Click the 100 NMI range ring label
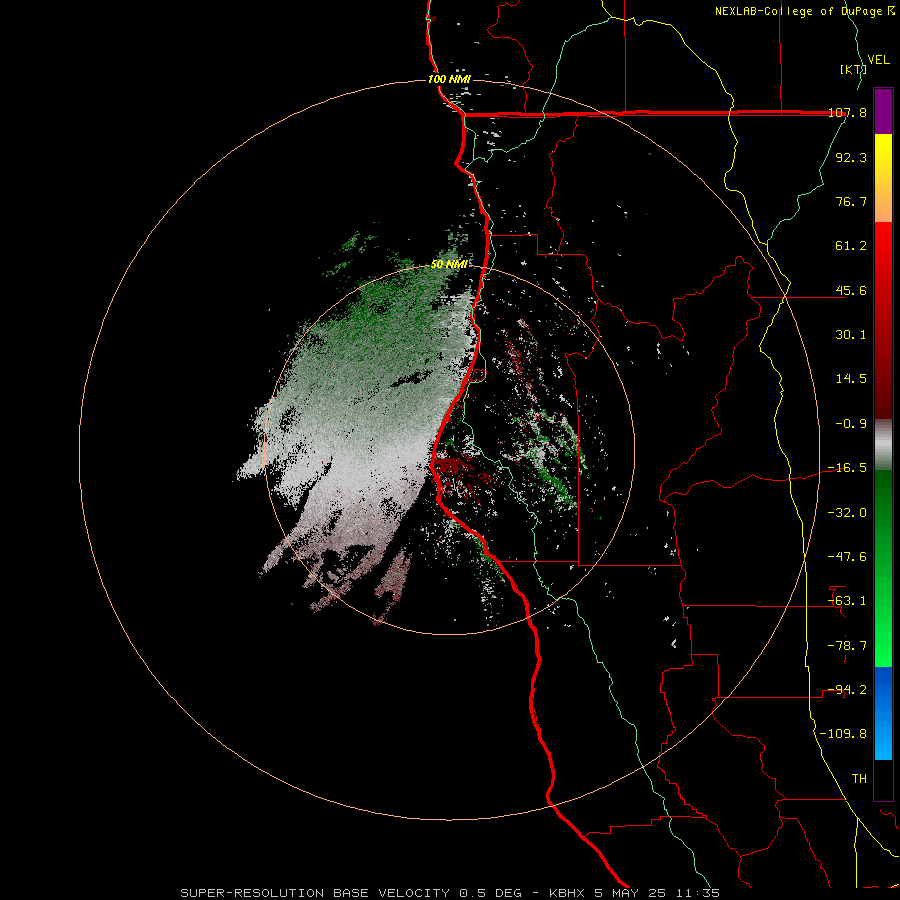Image resolution: width=900 pixels, height=900 pixels. [x=449, y=79]
